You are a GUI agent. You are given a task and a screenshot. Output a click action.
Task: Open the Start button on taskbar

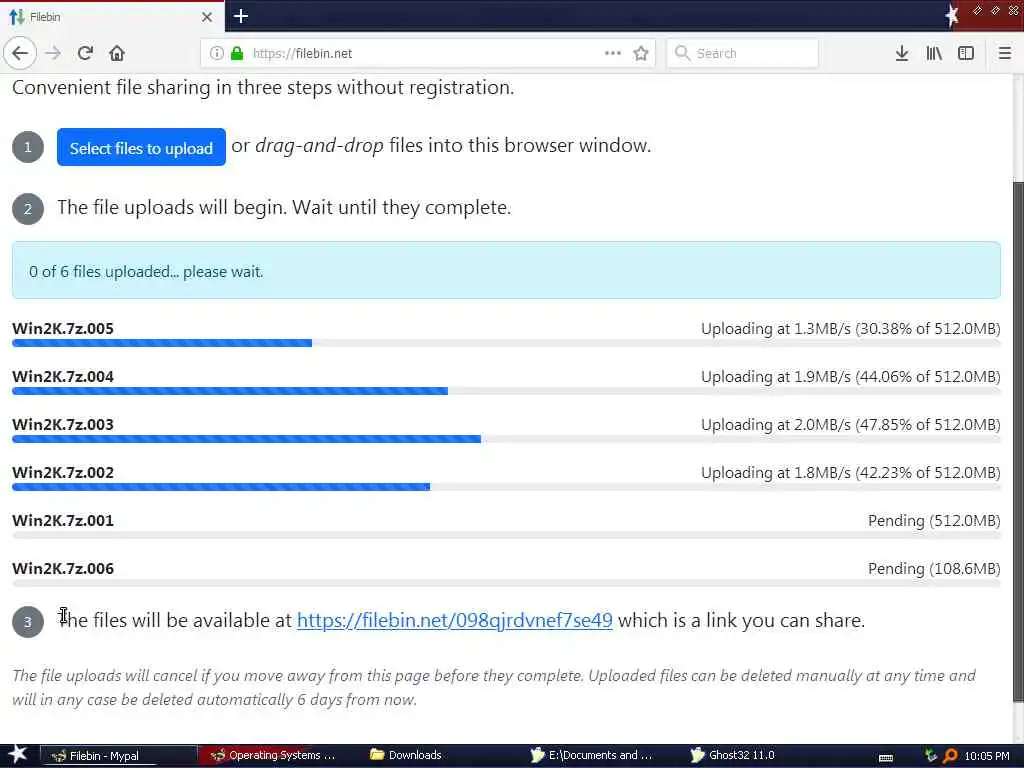[x=18, y=755]
